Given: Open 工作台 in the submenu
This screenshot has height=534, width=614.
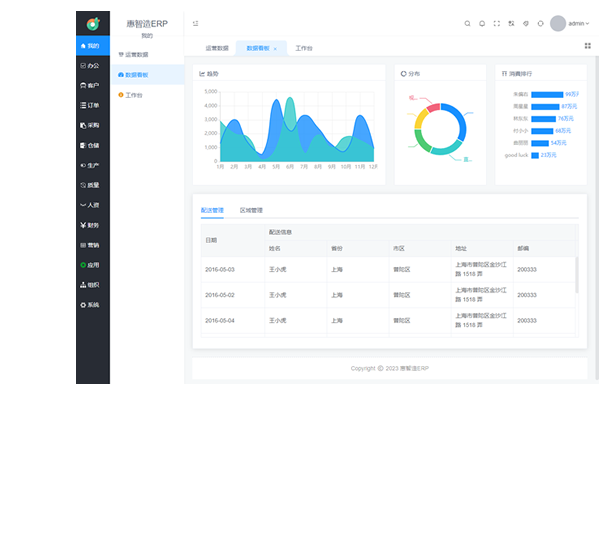Looking at the screenshot, I should point(134,95).
